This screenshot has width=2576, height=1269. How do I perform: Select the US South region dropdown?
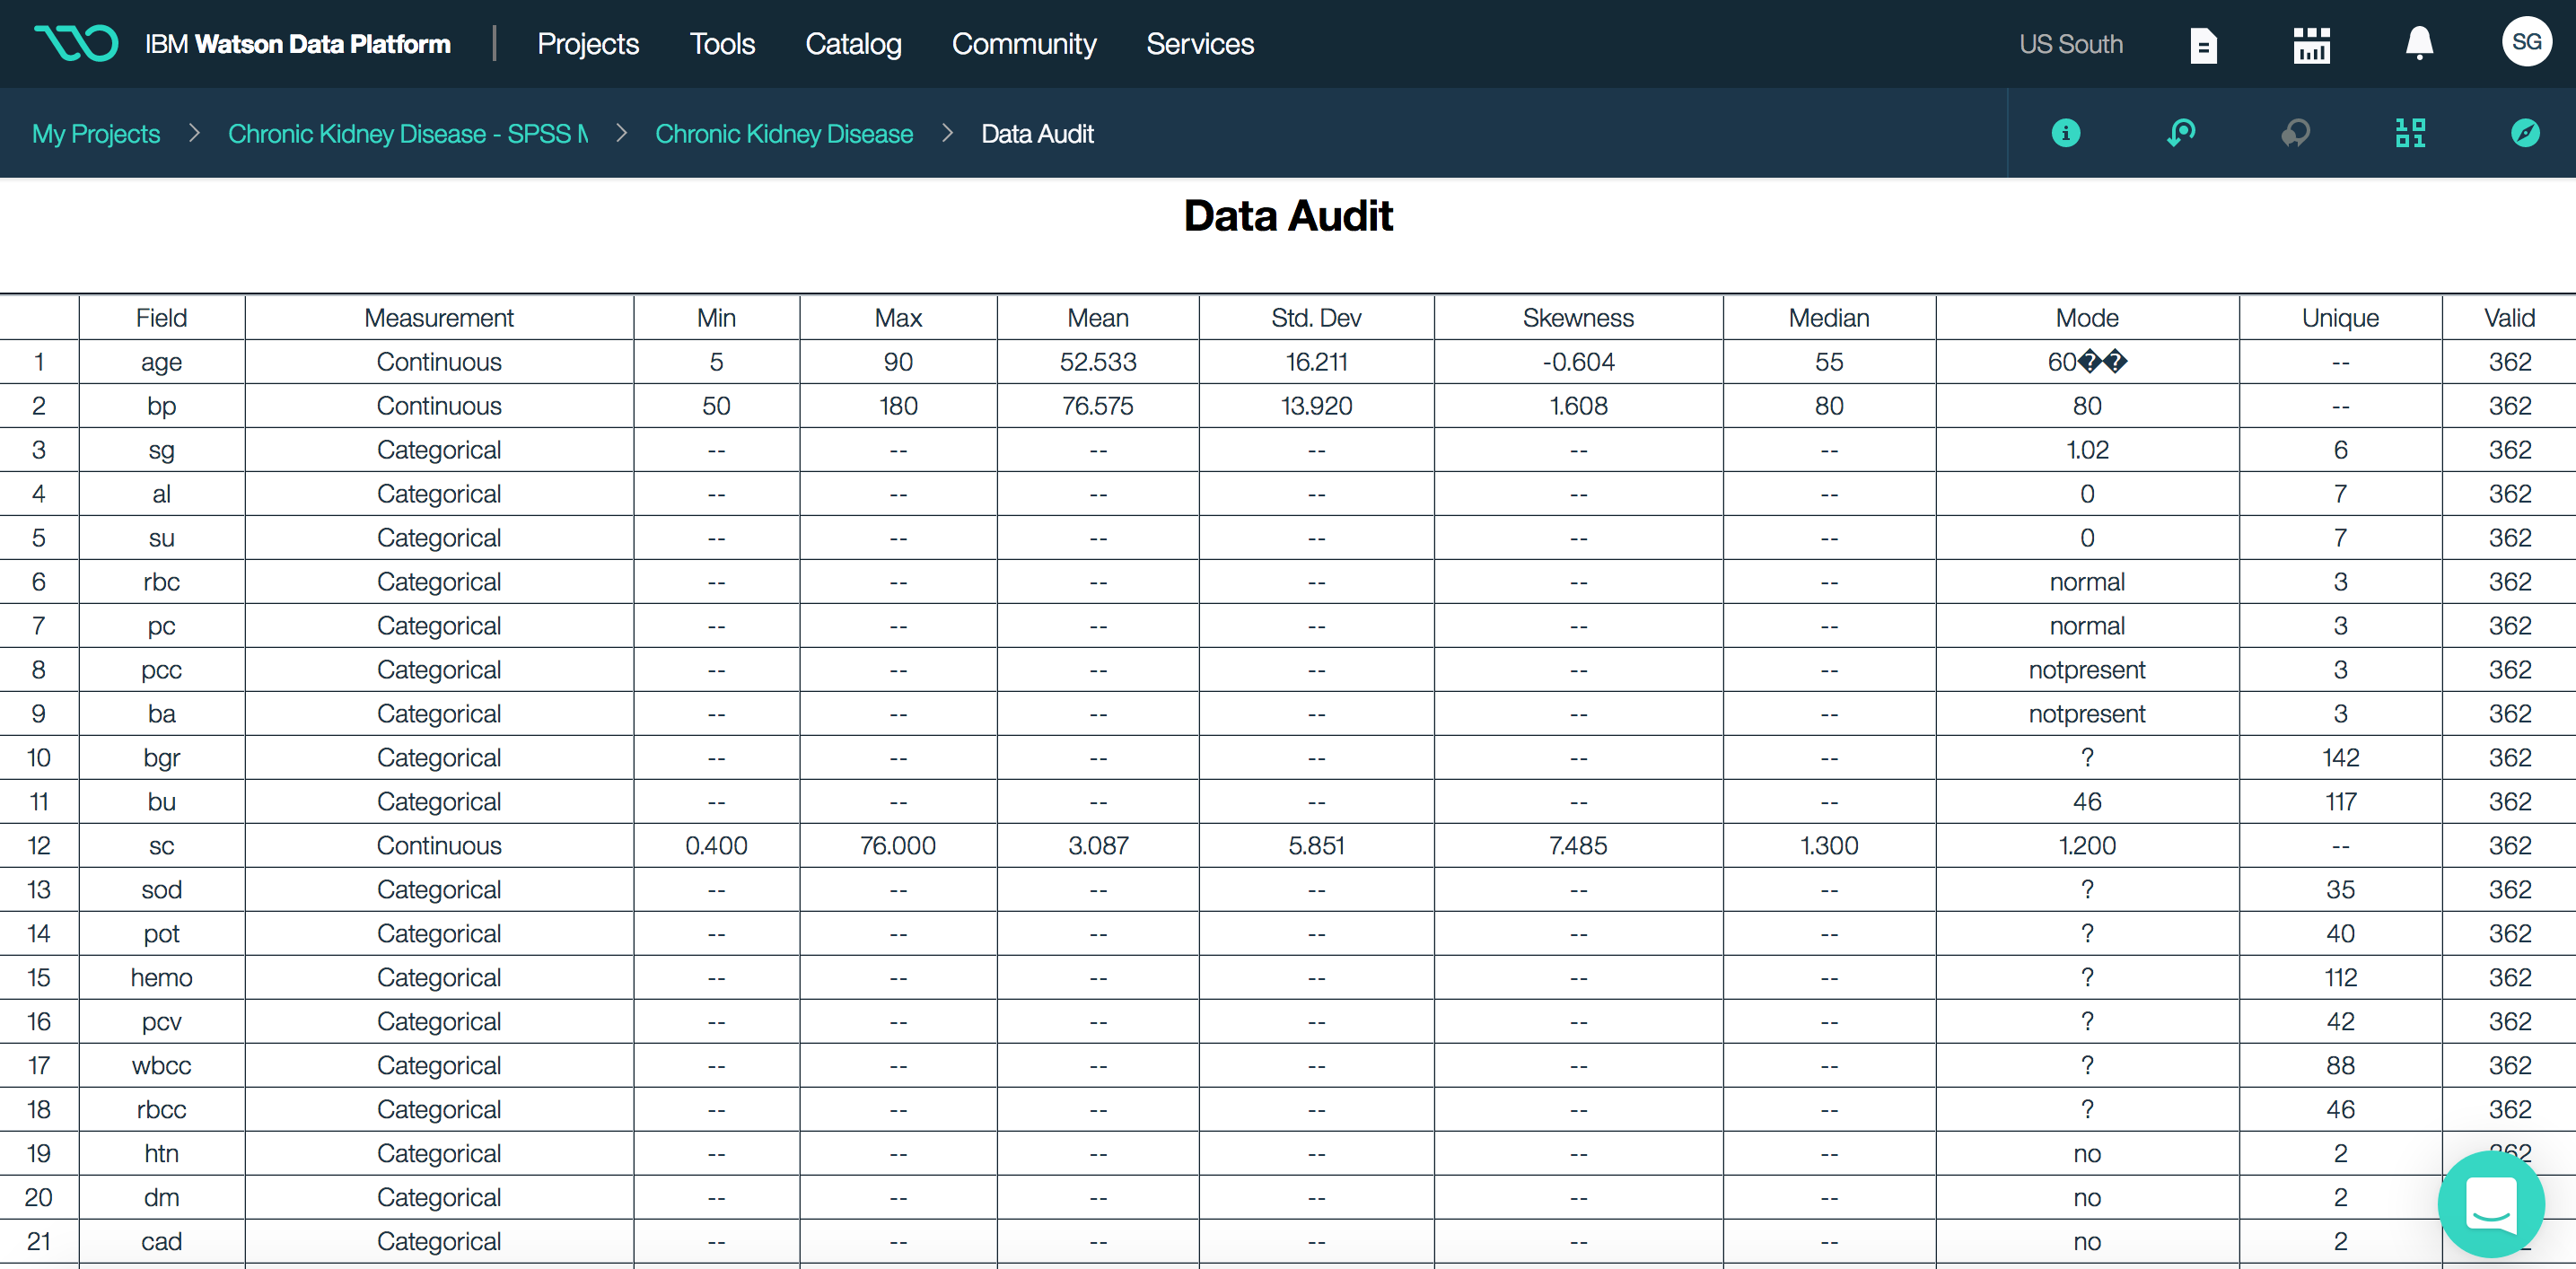point(2070,44)
